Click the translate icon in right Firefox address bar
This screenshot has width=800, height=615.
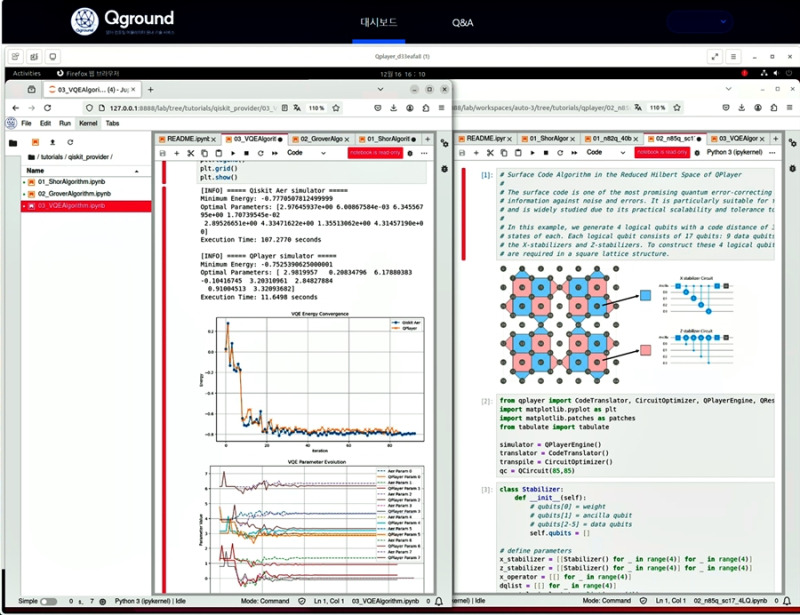point(638,108)
